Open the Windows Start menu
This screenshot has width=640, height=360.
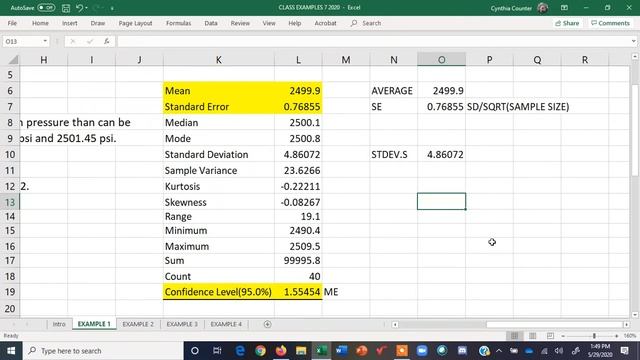coord(11,351)
